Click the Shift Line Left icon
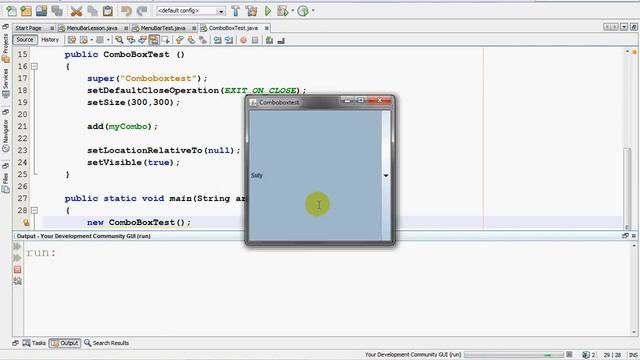640x360 pixels. tap(217, 40)
